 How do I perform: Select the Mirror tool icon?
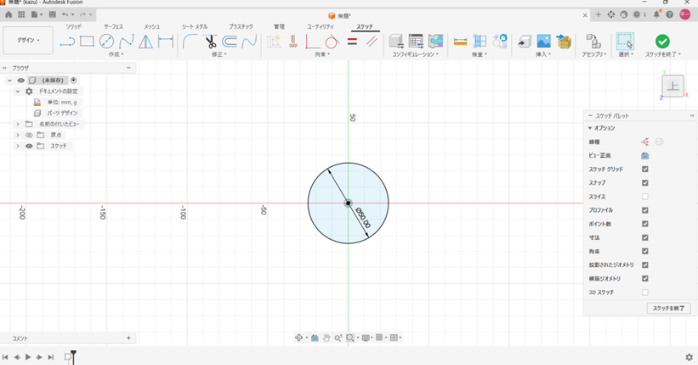click(146, 42)
